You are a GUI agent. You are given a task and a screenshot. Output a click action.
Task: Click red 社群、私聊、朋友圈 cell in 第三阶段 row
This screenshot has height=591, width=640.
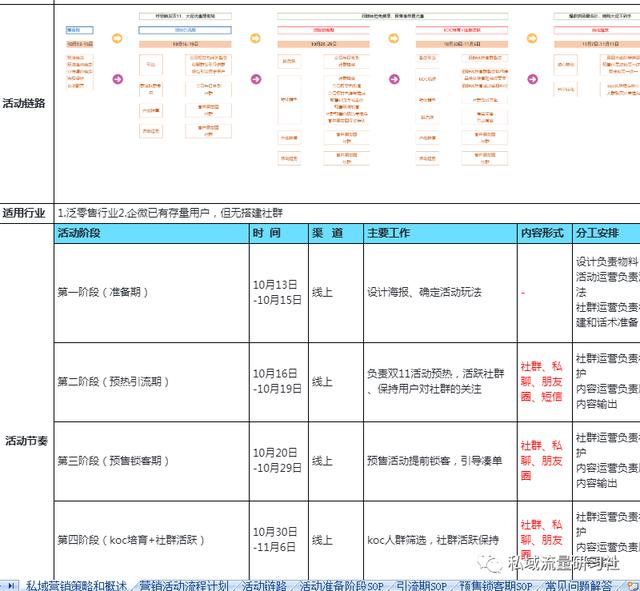(x=544, y=461)
